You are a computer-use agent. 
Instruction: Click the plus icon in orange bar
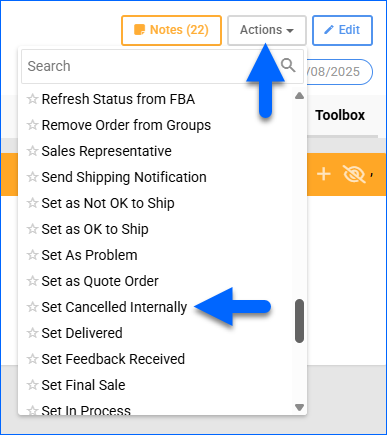click(x=324, y=174)
